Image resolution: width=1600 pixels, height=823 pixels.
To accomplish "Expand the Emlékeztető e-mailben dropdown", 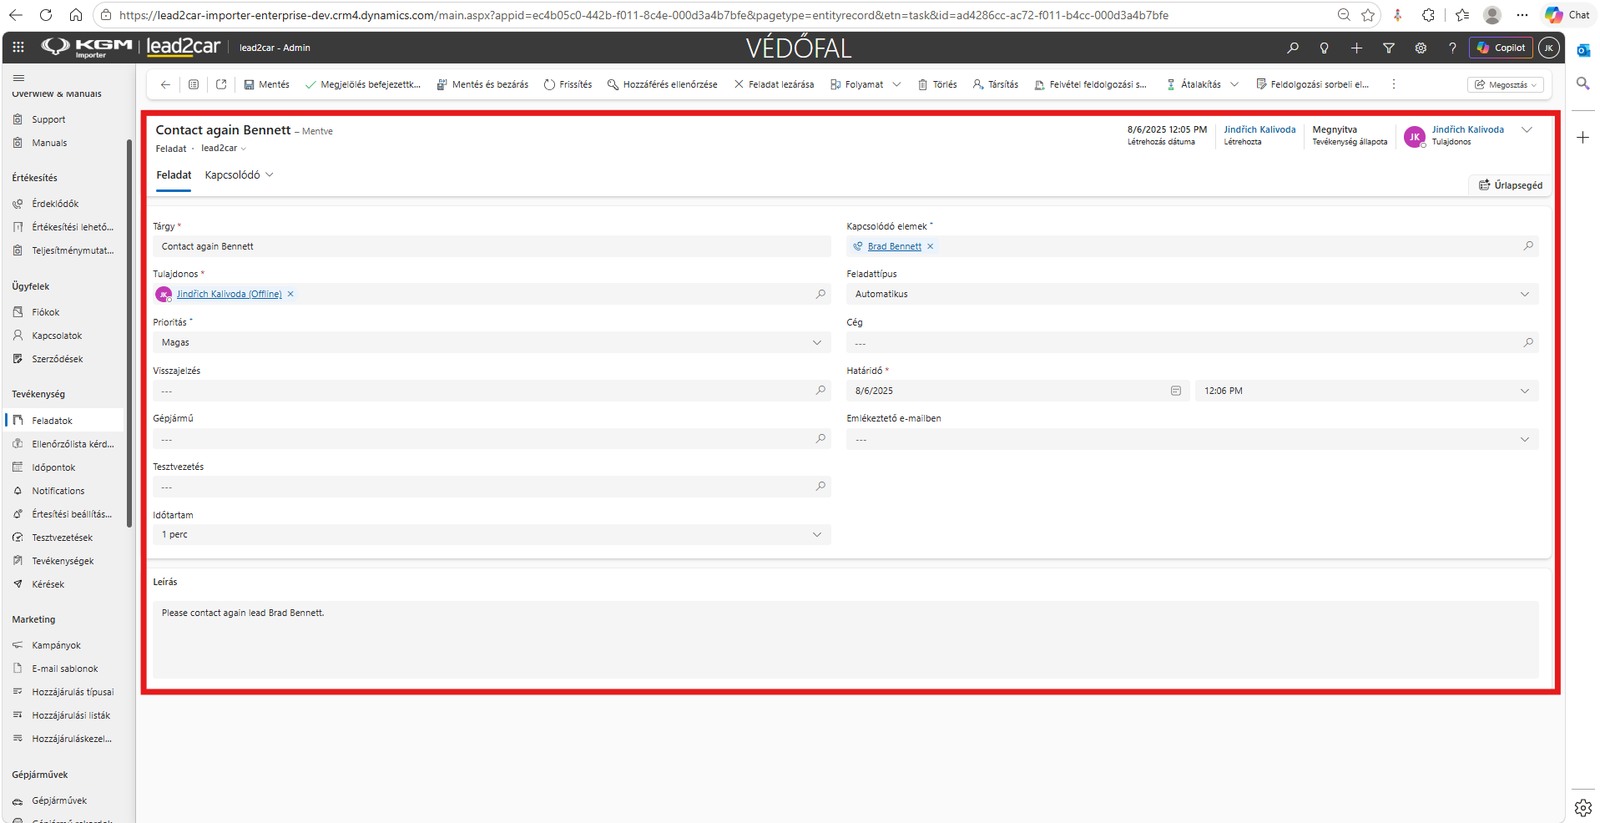I will (x=1525, y=439).
